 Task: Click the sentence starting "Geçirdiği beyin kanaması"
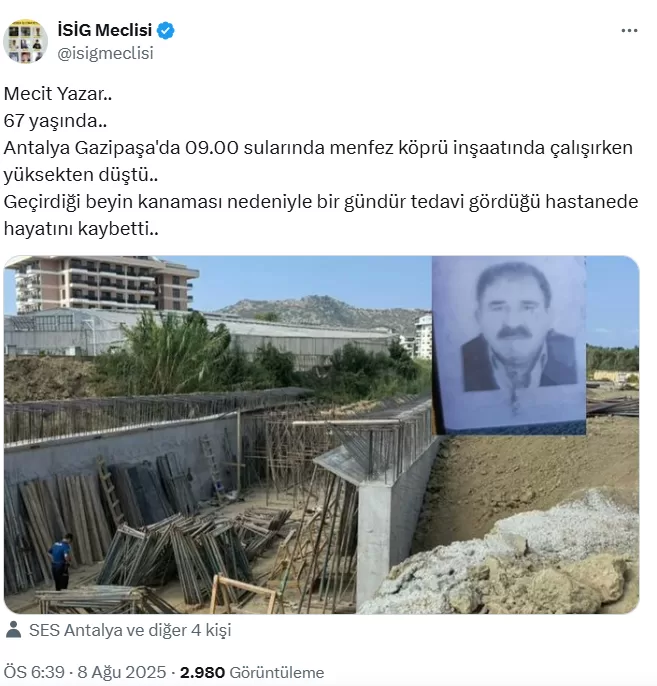point(321,215)
